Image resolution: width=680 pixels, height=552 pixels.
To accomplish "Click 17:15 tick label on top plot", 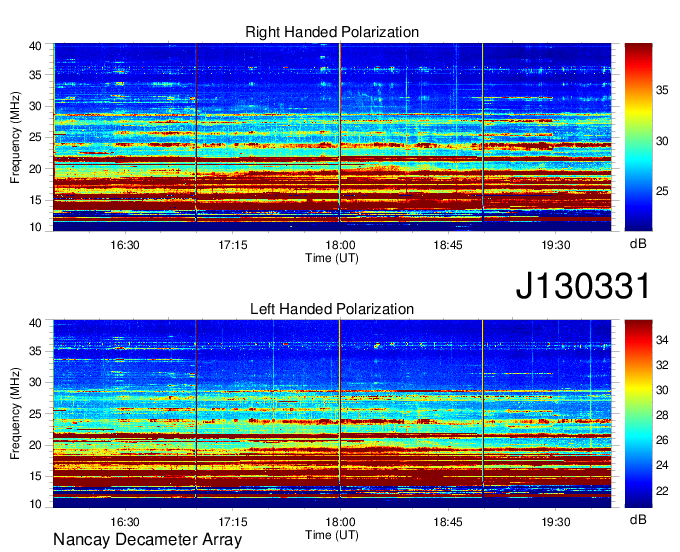I will click(232, 245).
